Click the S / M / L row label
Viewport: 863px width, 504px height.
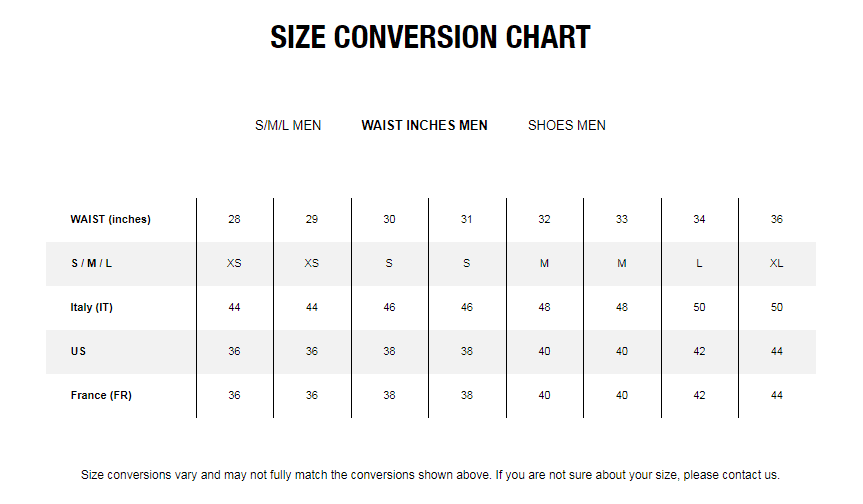point(91,263)
